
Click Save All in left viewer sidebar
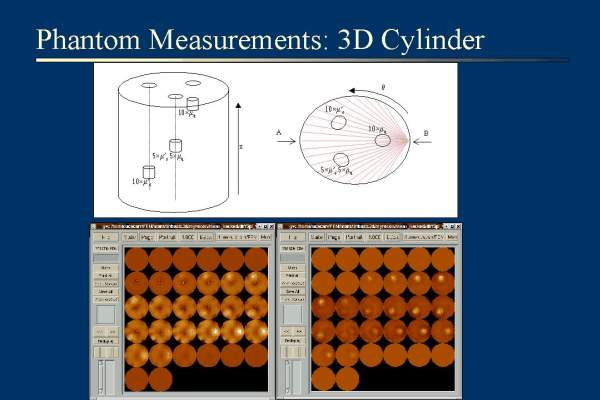coord(106,291)
